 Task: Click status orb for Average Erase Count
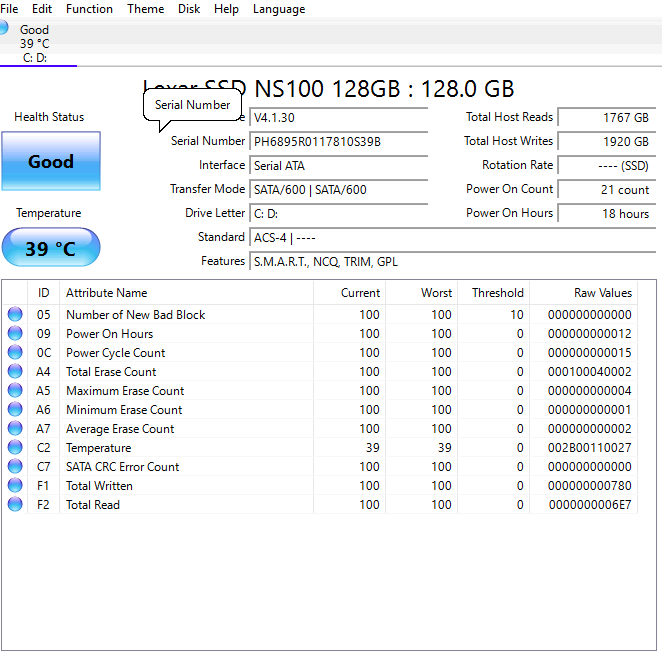pyautogui.click(x=15, y=428)
